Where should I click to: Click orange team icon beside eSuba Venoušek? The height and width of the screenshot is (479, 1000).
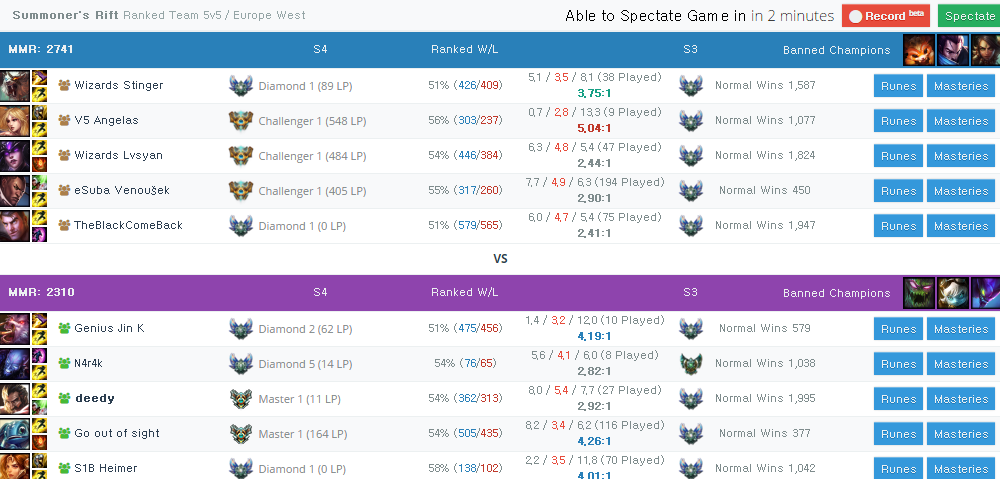(64, 190)
